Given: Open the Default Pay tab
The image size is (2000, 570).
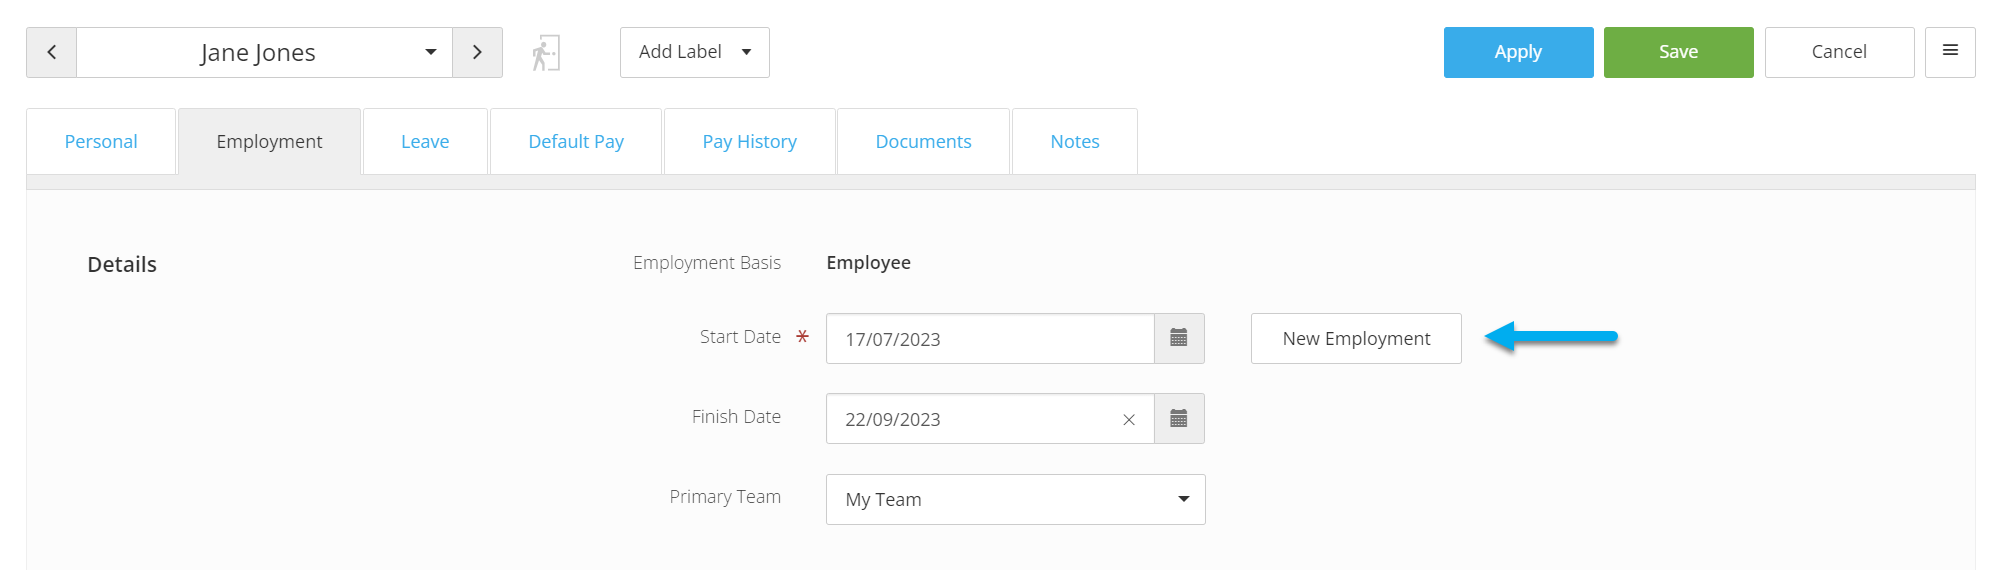Looking at the screenshot, I should pos(576,141).
